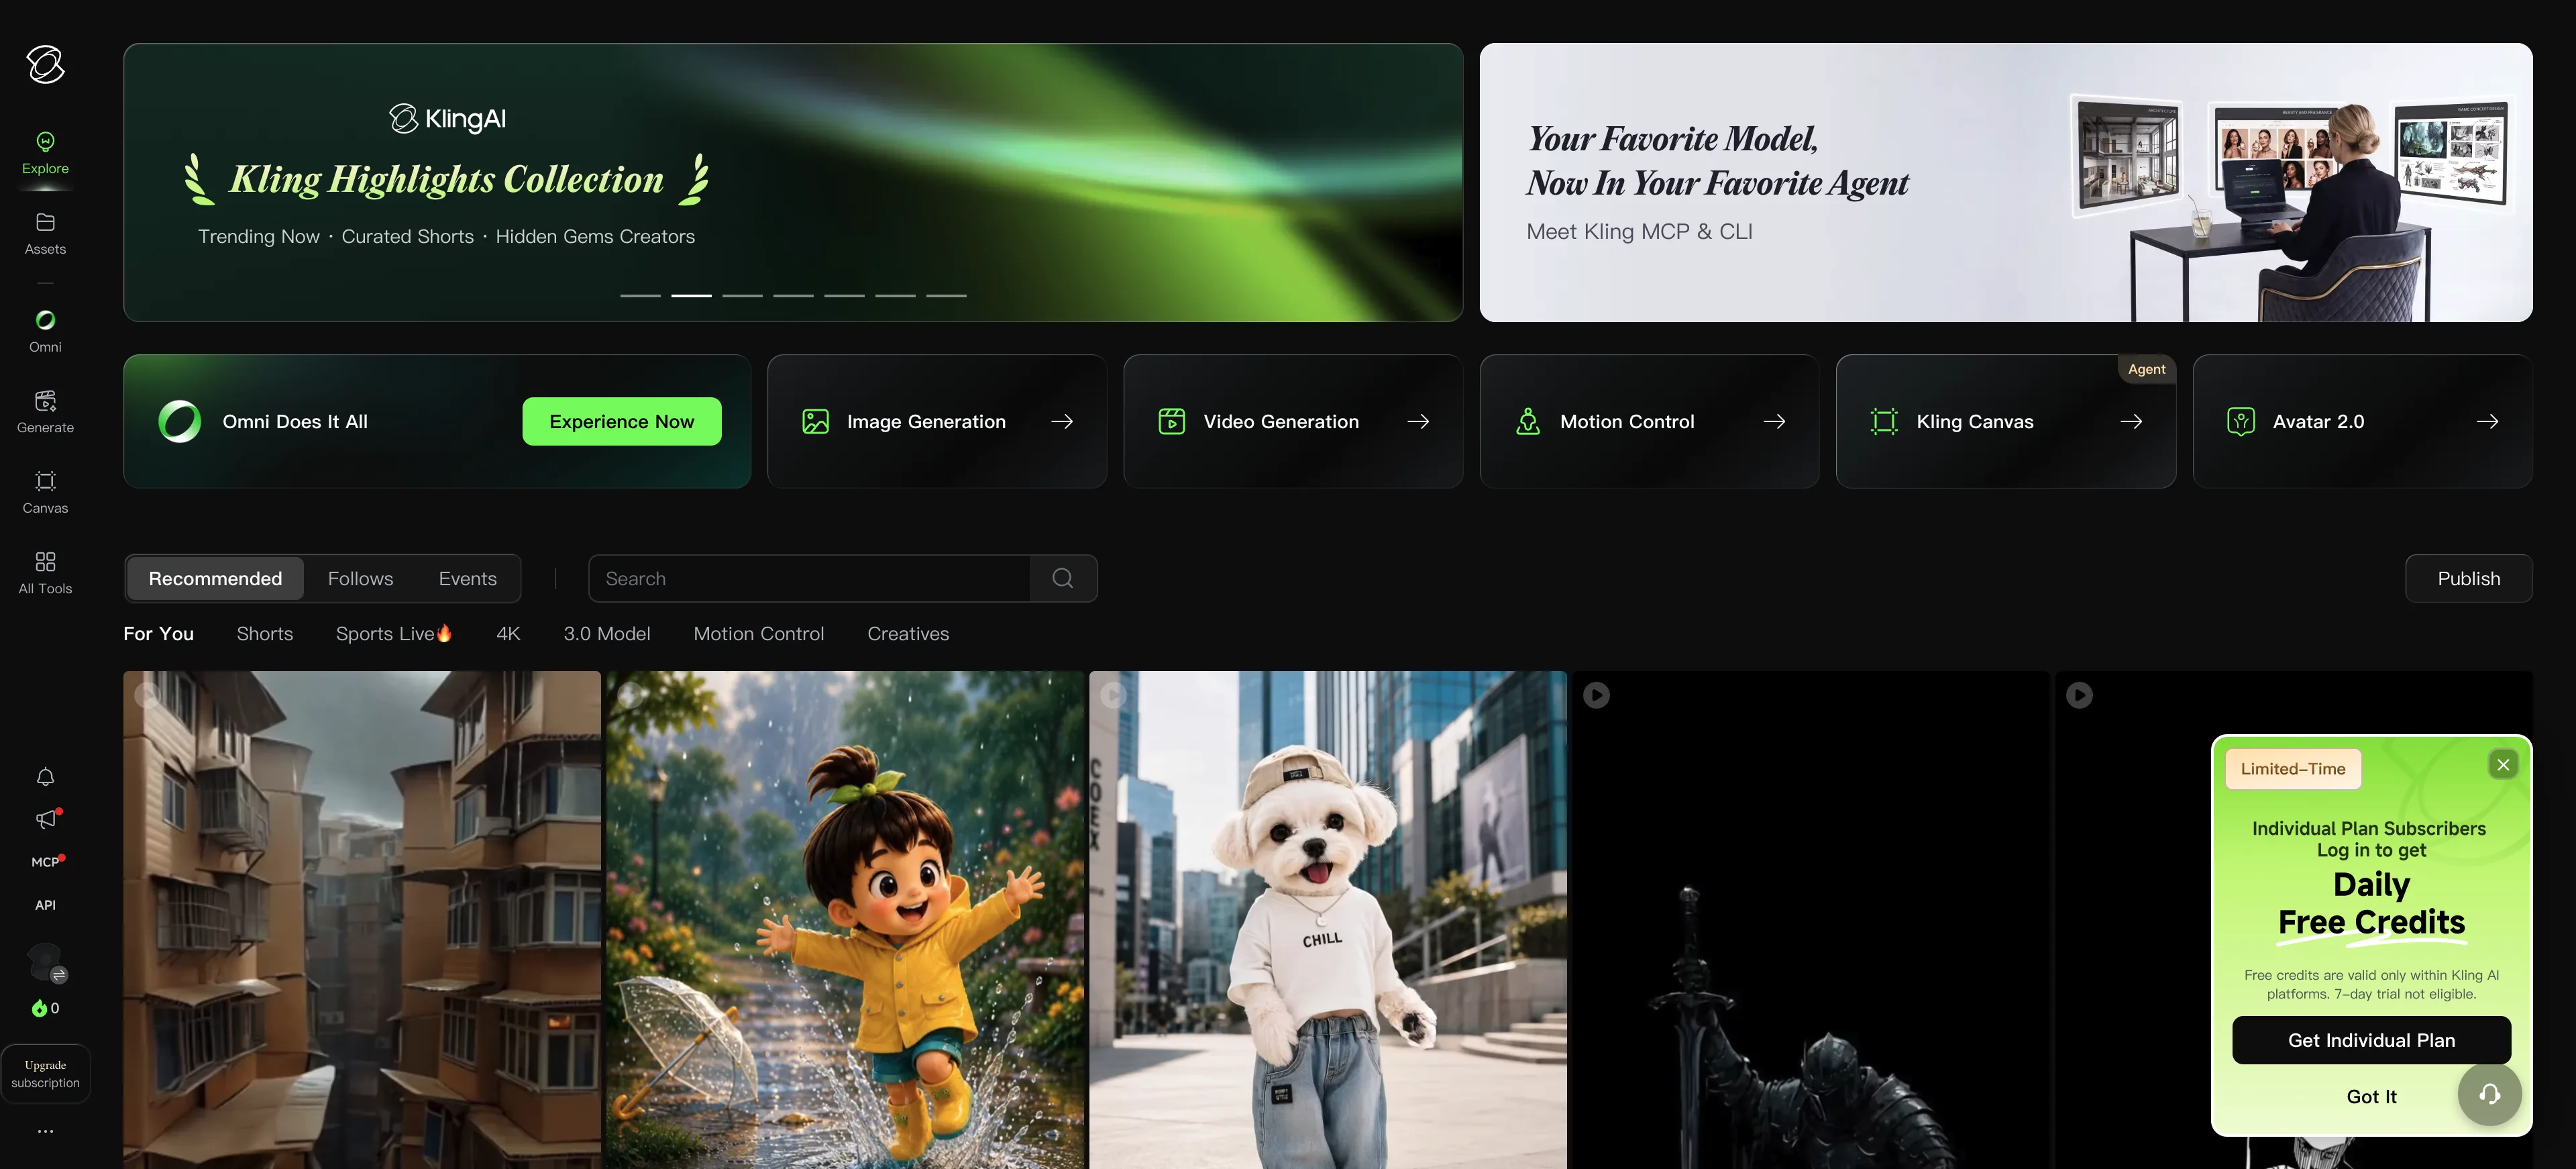Image resolution: width=2576 pixels, height=1169 pixels.
Task: Open the Avatar 2.0 card
Action: click(2362, 421)
